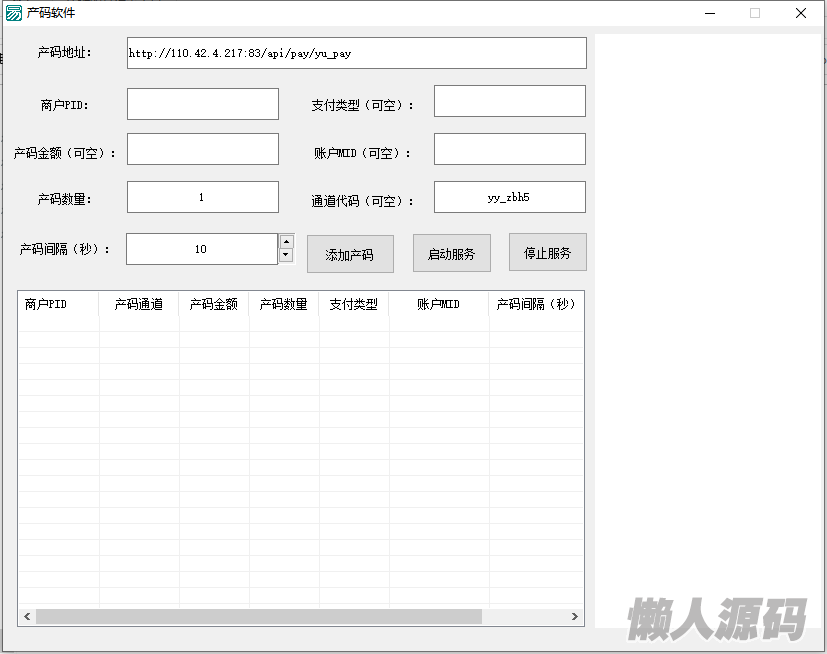Click the table's left scroll arrow

[27, 617]
